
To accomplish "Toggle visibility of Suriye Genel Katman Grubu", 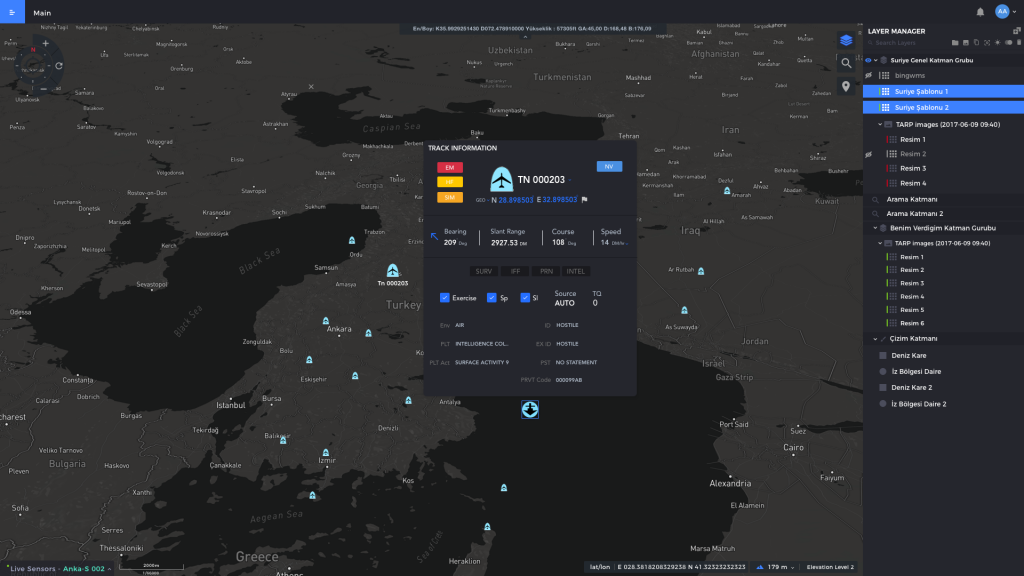I will pos(869,59).
